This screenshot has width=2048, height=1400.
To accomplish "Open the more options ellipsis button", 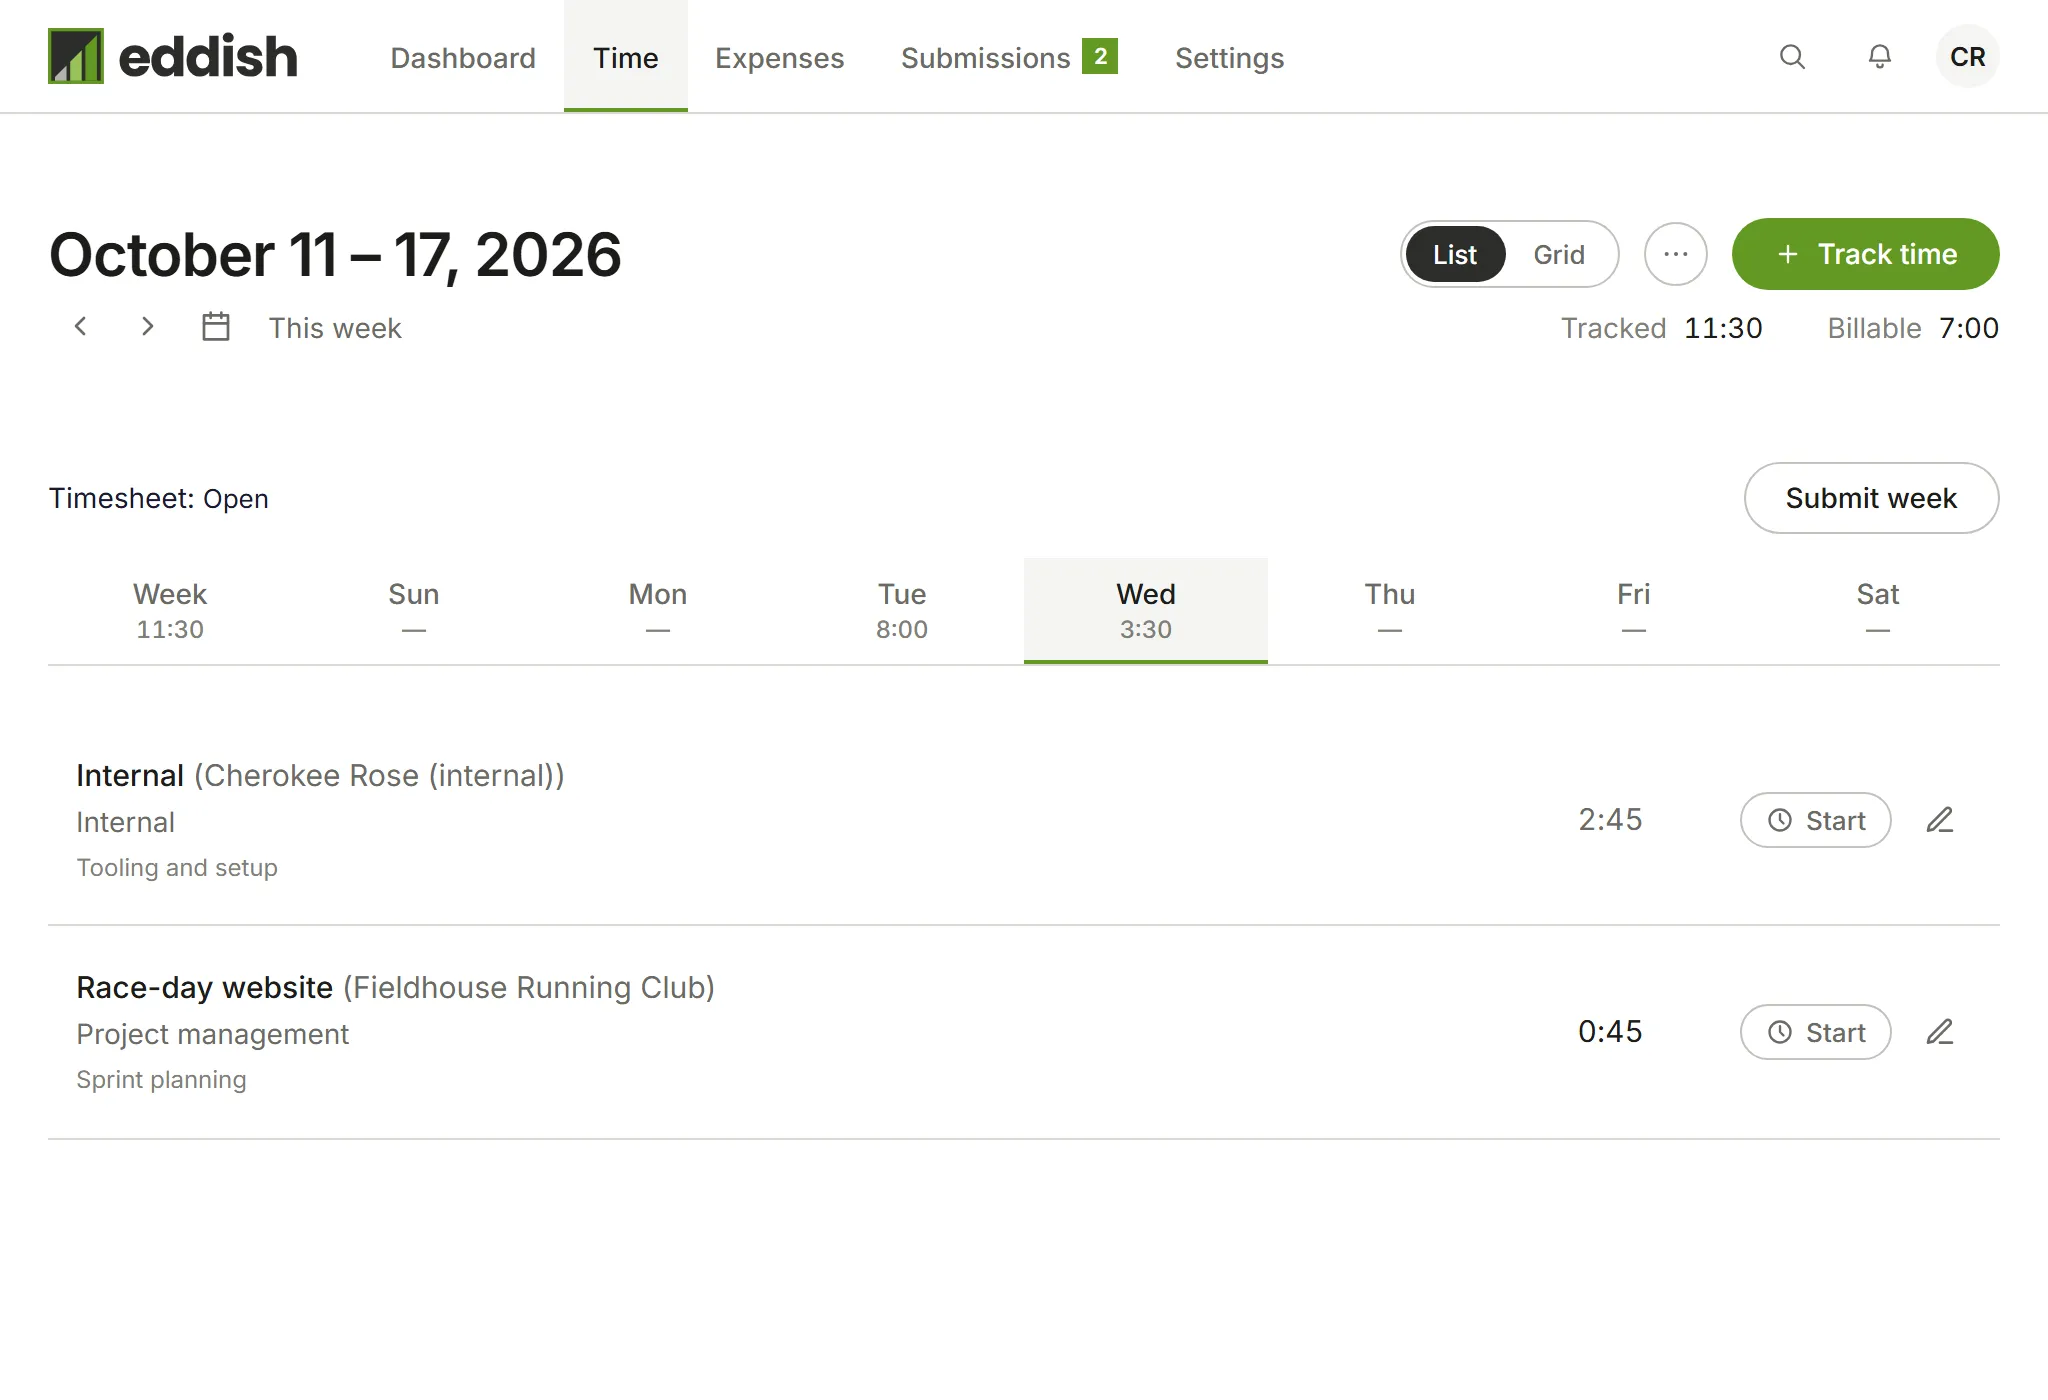I will tap(1676, 254).
